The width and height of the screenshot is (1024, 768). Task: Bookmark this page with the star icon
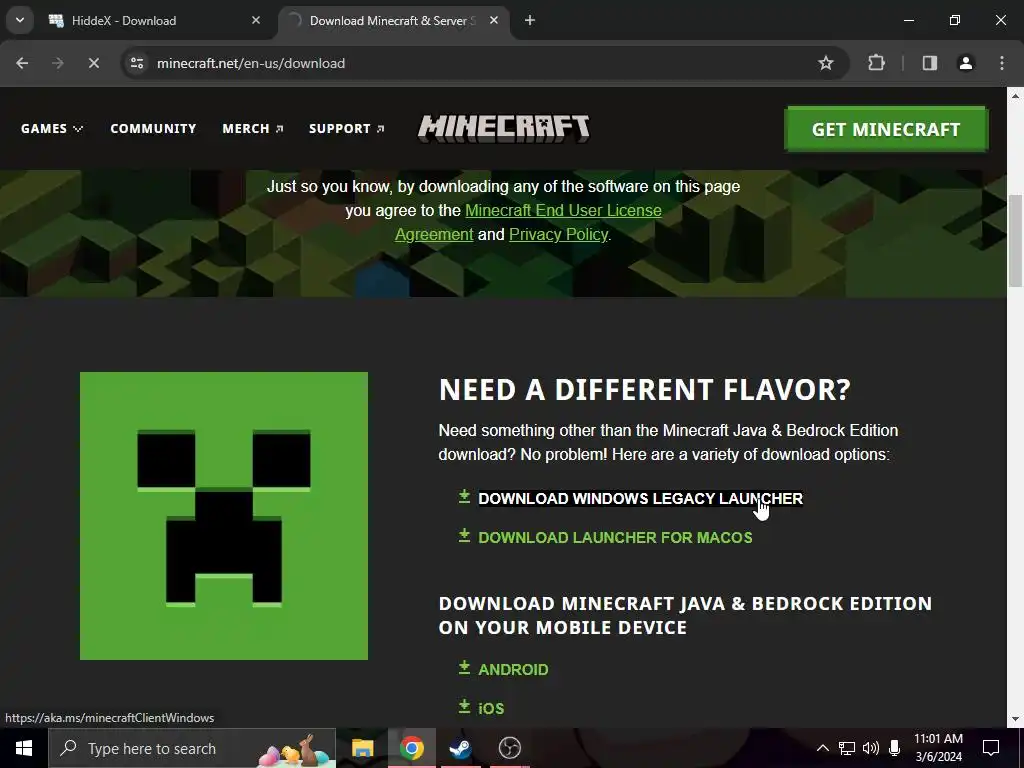tap(825, 63)
